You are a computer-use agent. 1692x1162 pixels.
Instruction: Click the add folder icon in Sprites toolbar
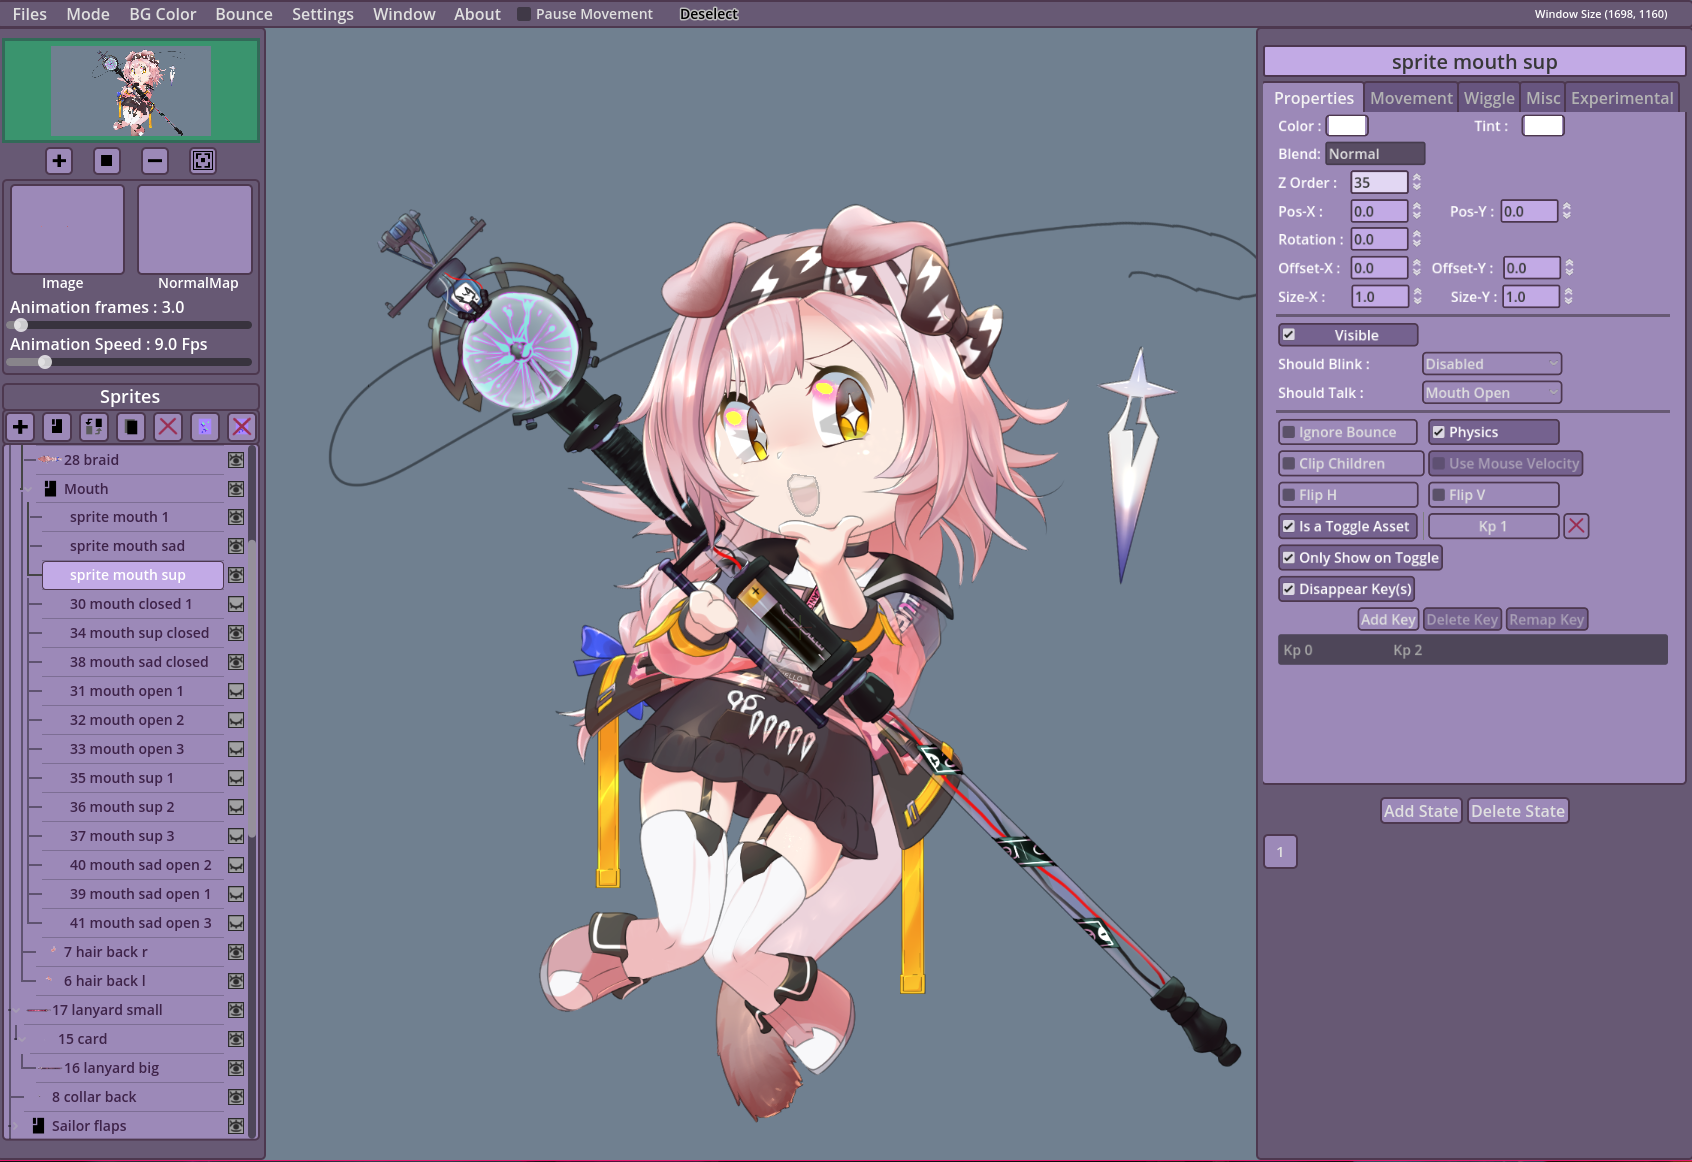(57, 427)
